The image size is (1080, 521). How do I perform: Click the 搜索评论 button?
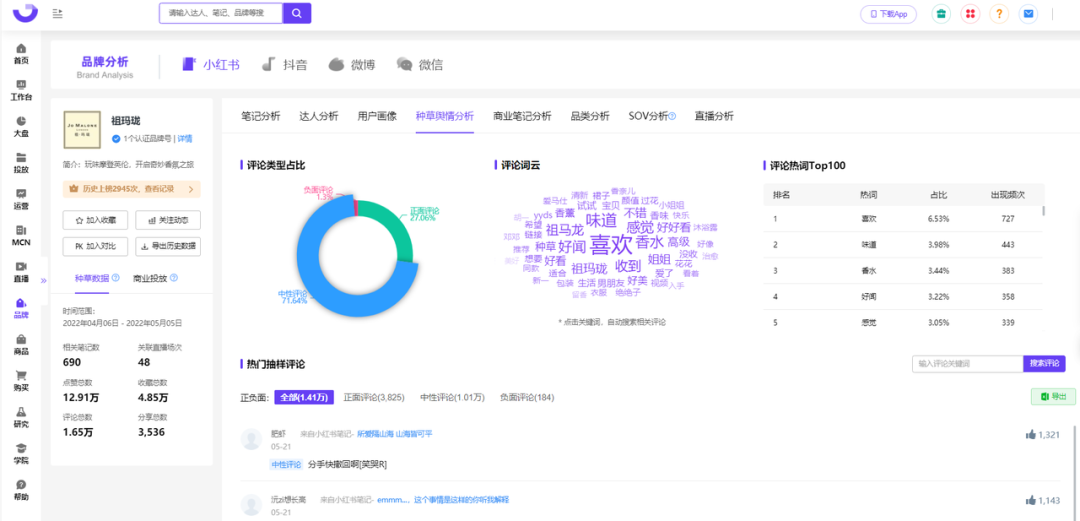click(1044, 364)
